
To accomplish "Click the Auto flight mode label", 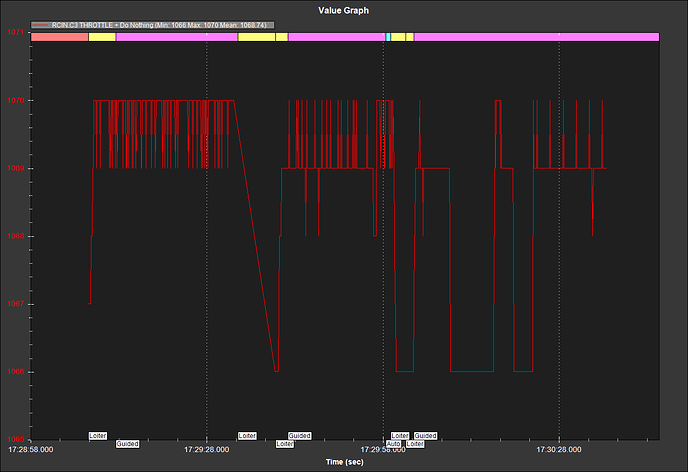I will tap(393, 443).
